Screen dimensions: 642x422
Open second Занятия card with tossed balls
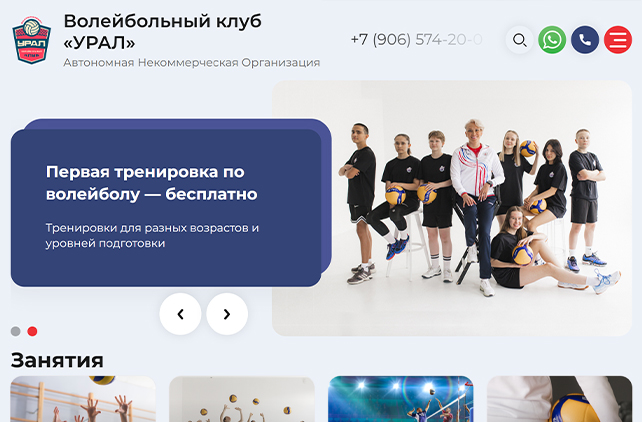[242, 399]
